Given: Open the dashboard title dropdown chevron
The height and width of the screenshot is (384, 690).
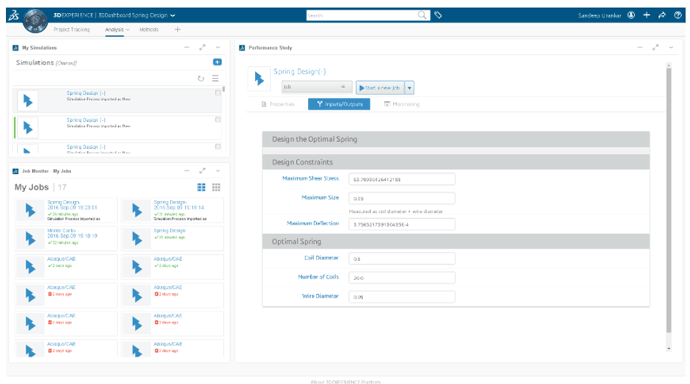Looking at the screenshot, I should pyautogui.click(x=172, y=15).
